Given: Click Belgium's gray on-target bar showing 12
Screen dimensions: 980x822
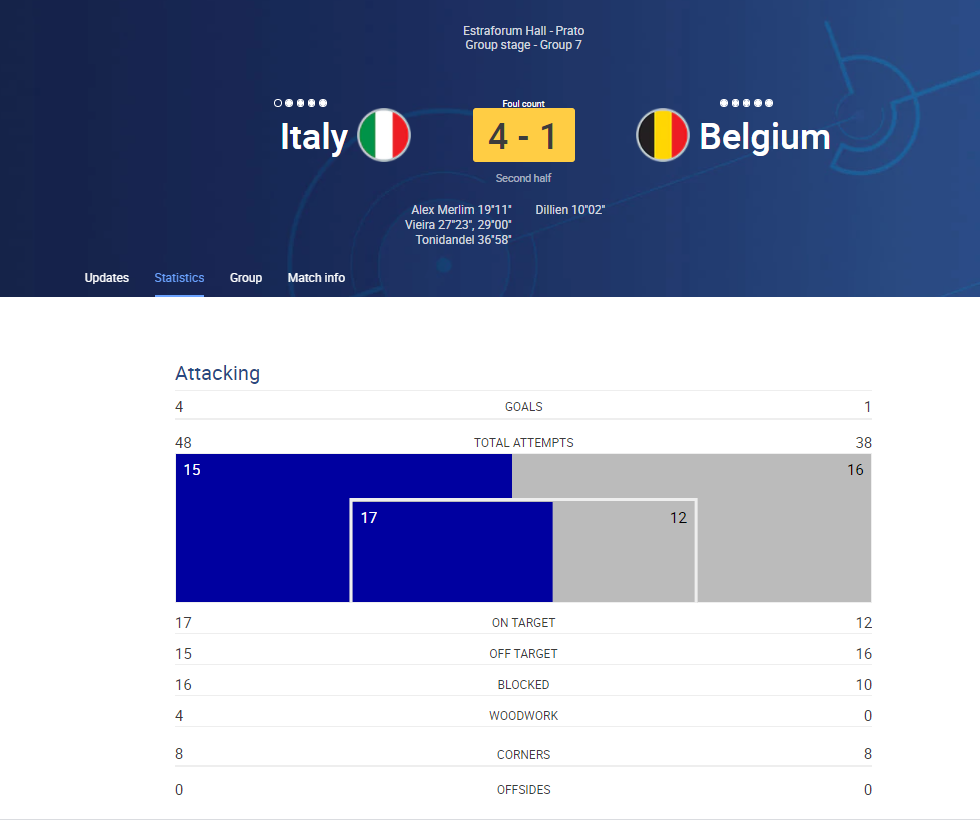Looking at the screenshot, I should [x=624, y=551].
